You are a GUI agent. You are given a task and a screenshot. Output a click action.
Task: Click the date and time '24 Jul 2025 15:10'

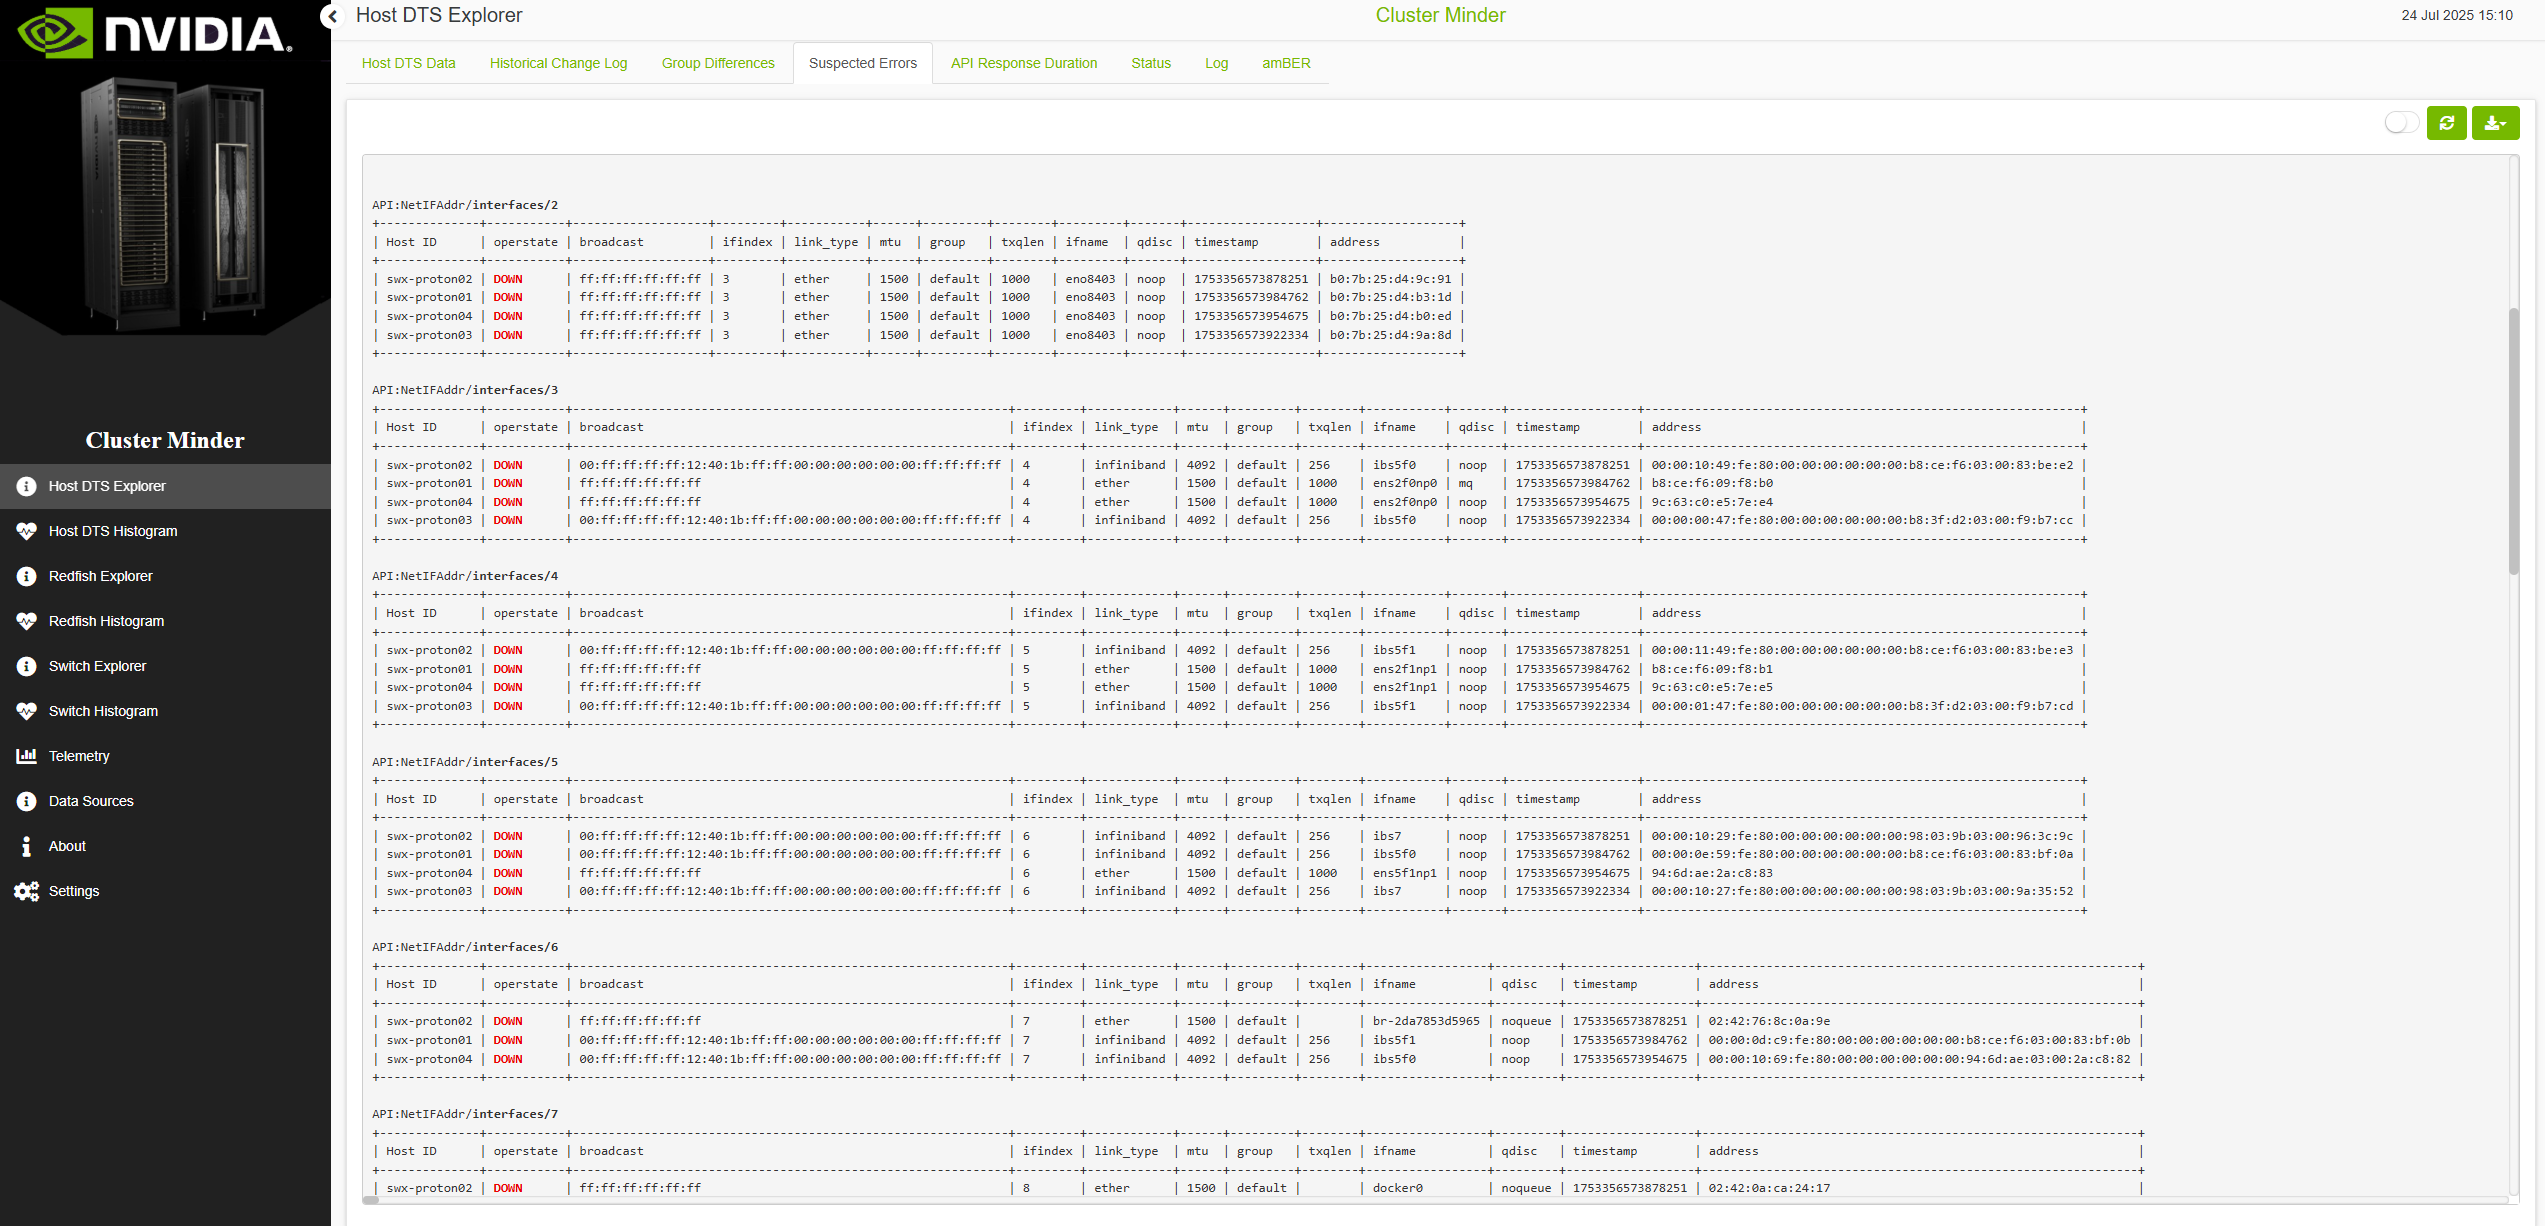(x=2457, y=15)
